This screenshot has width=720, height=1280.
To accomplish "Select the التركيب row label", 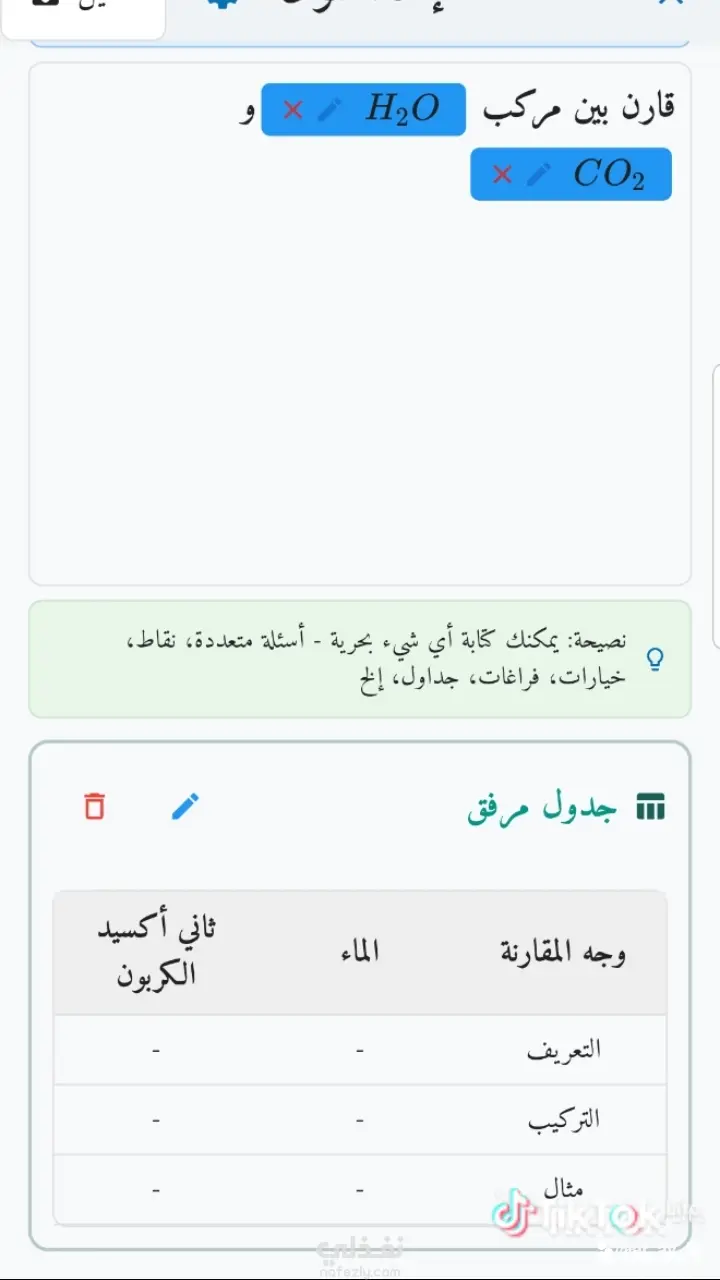I will coord(564,1120).
